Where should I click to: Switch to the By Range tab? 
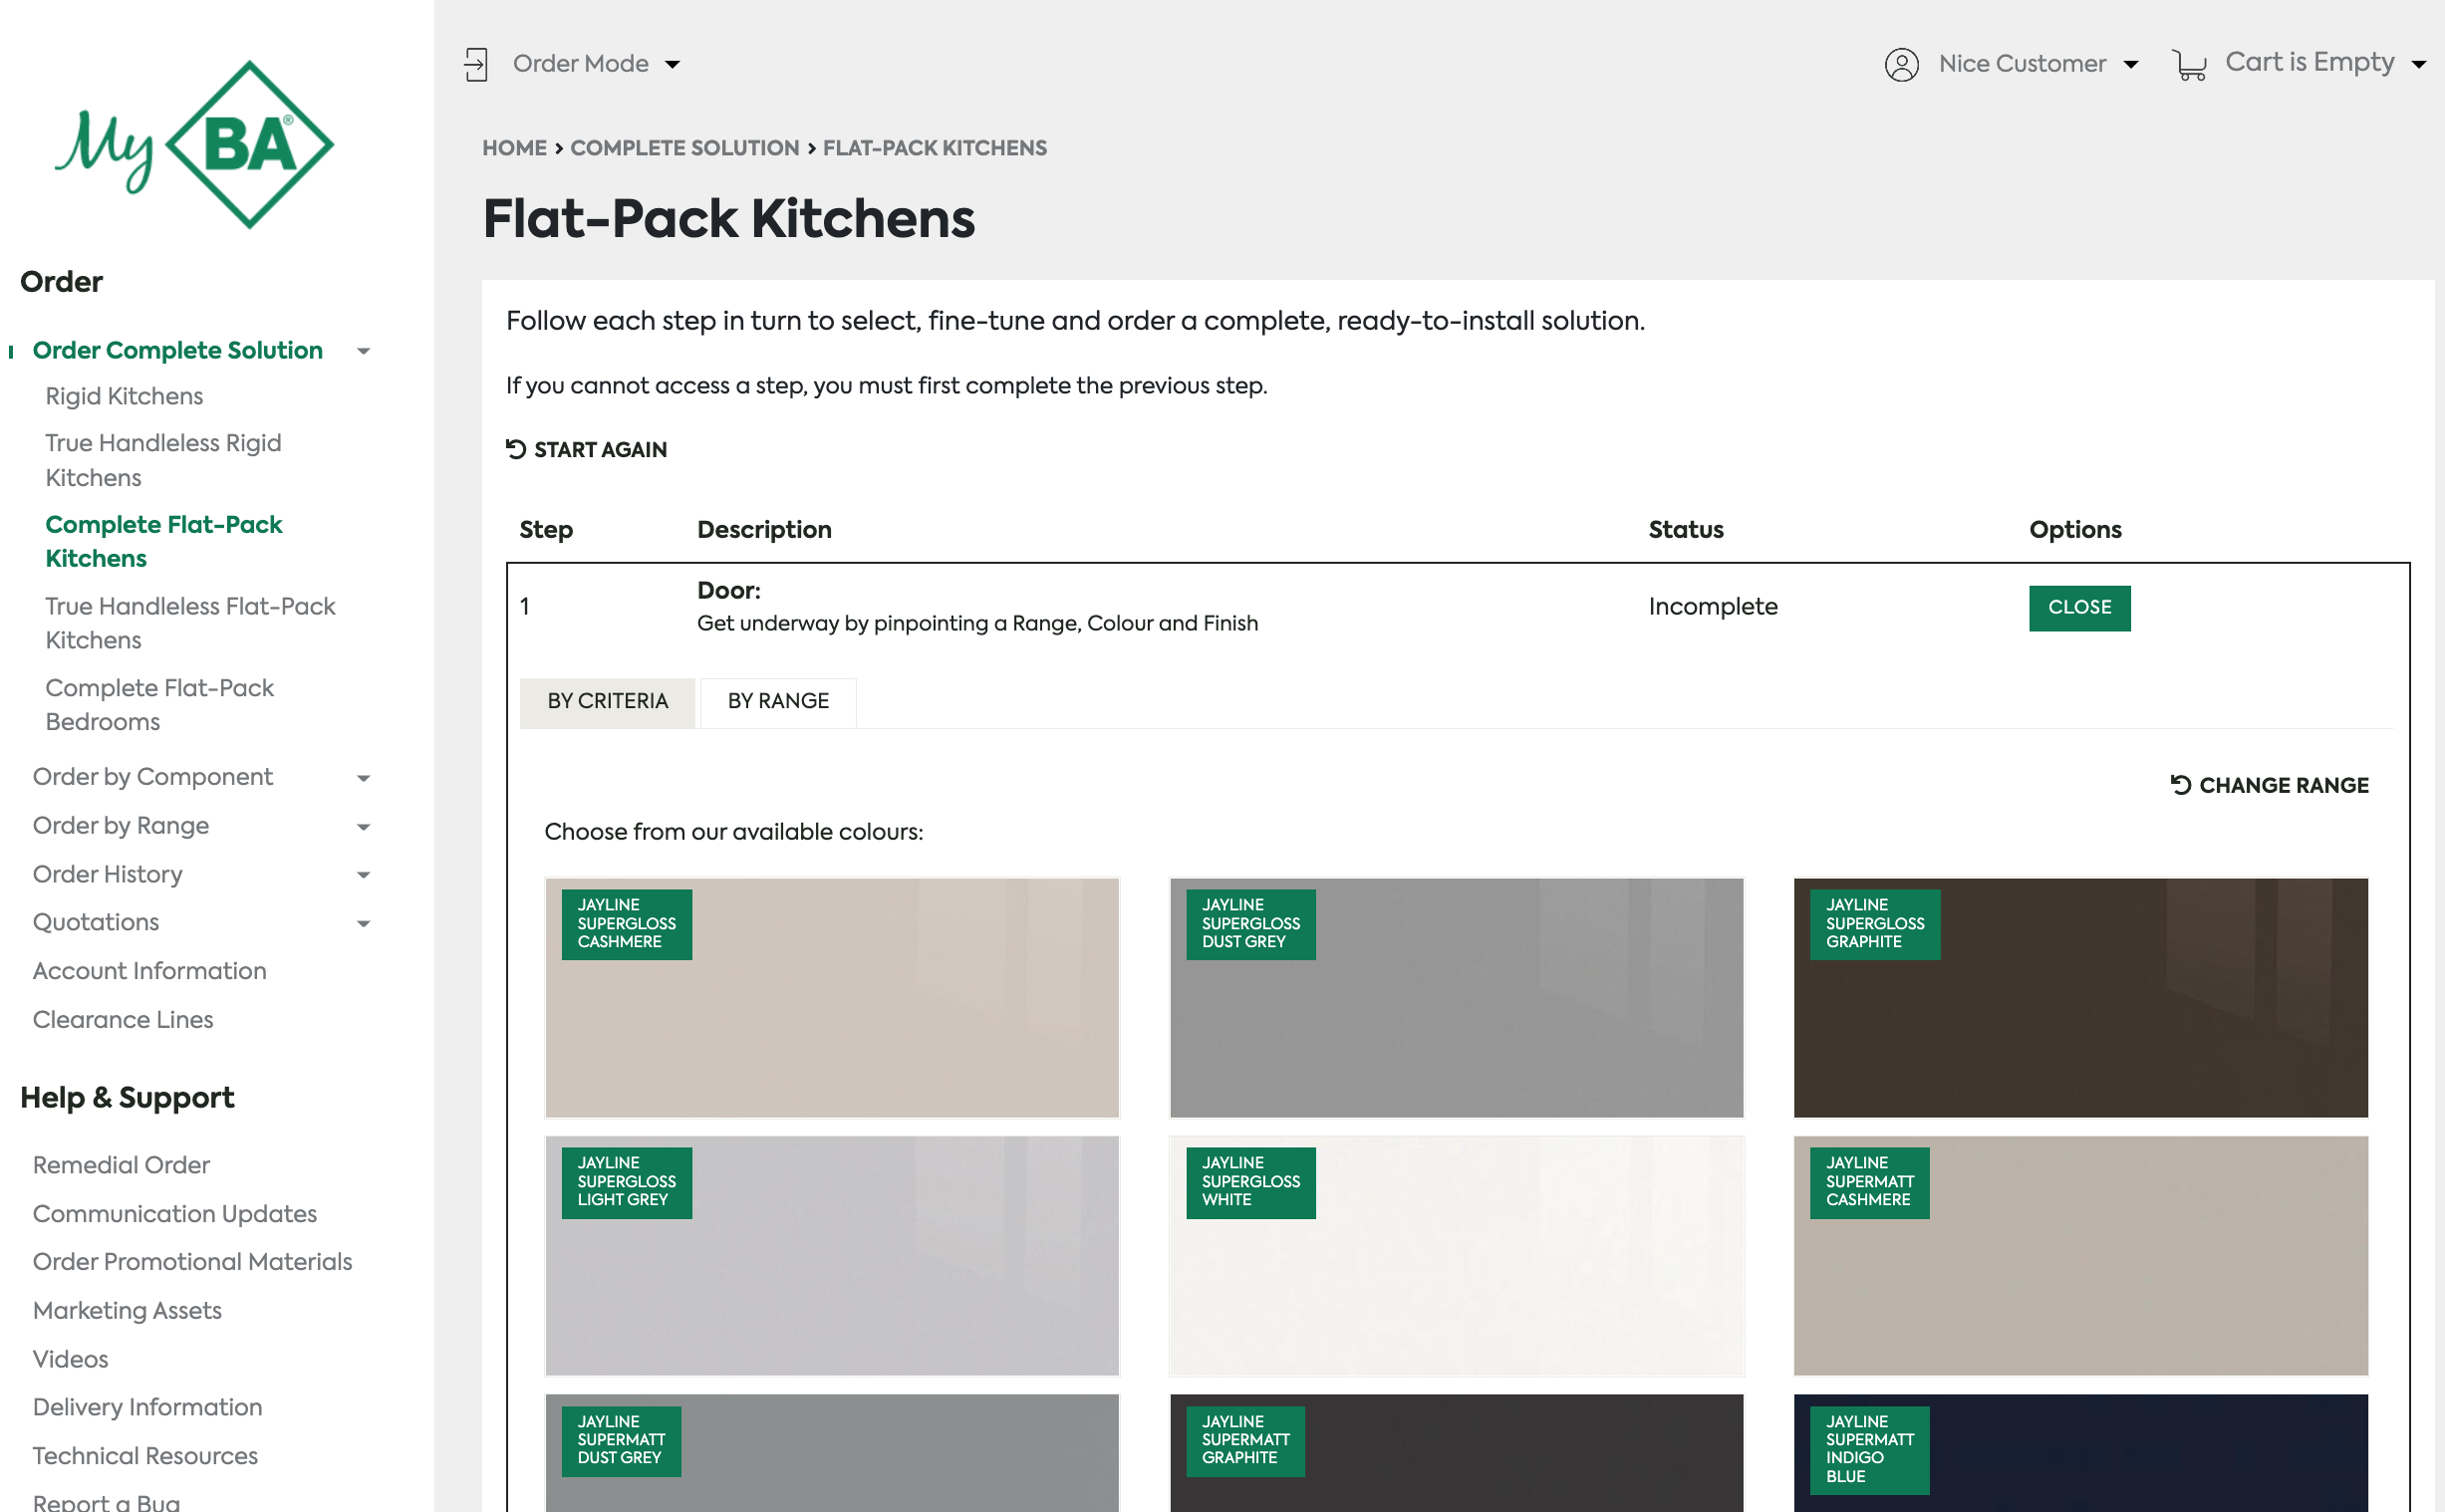click(778, 701)
